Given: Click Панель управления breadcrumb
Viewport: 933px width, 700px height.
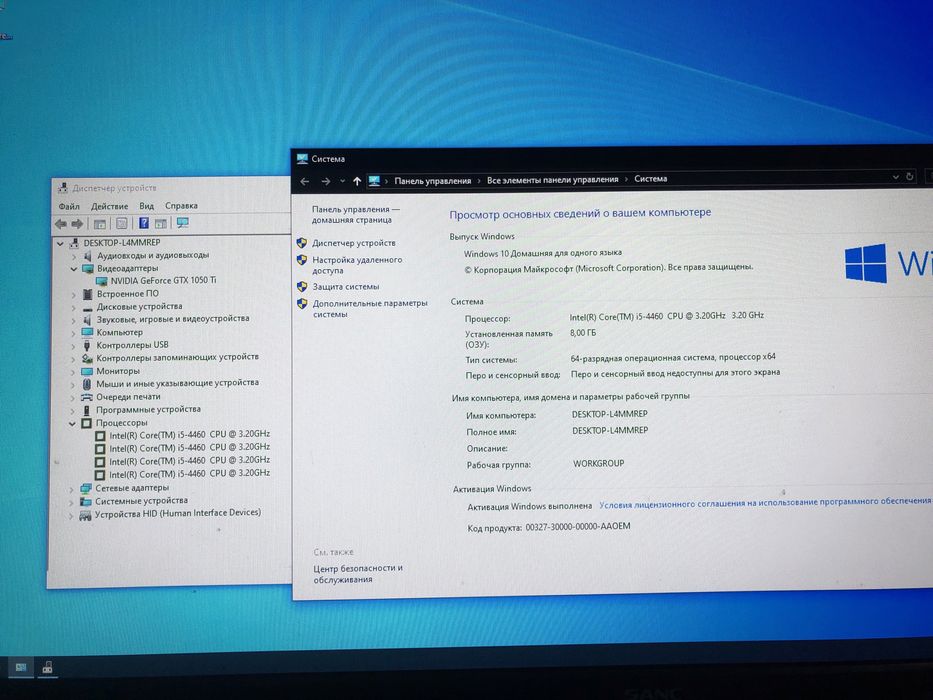Looking at the screenshot, I should (x=433, y=180).
